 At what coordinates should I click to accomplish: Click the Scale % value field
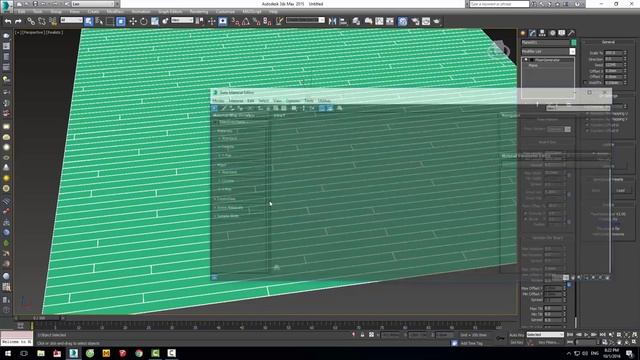tap(613, 53)
